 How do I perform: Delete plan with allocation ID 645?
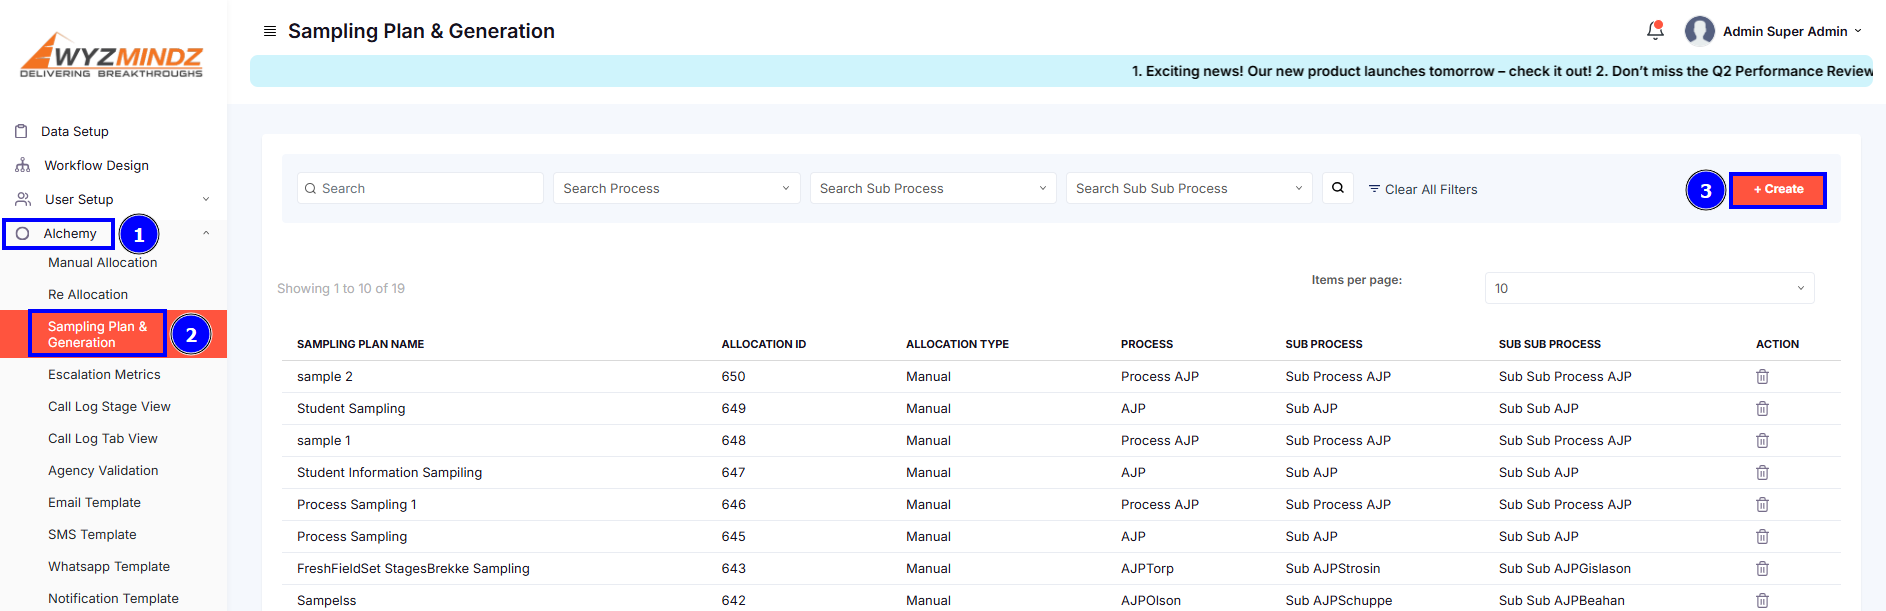1762,537
